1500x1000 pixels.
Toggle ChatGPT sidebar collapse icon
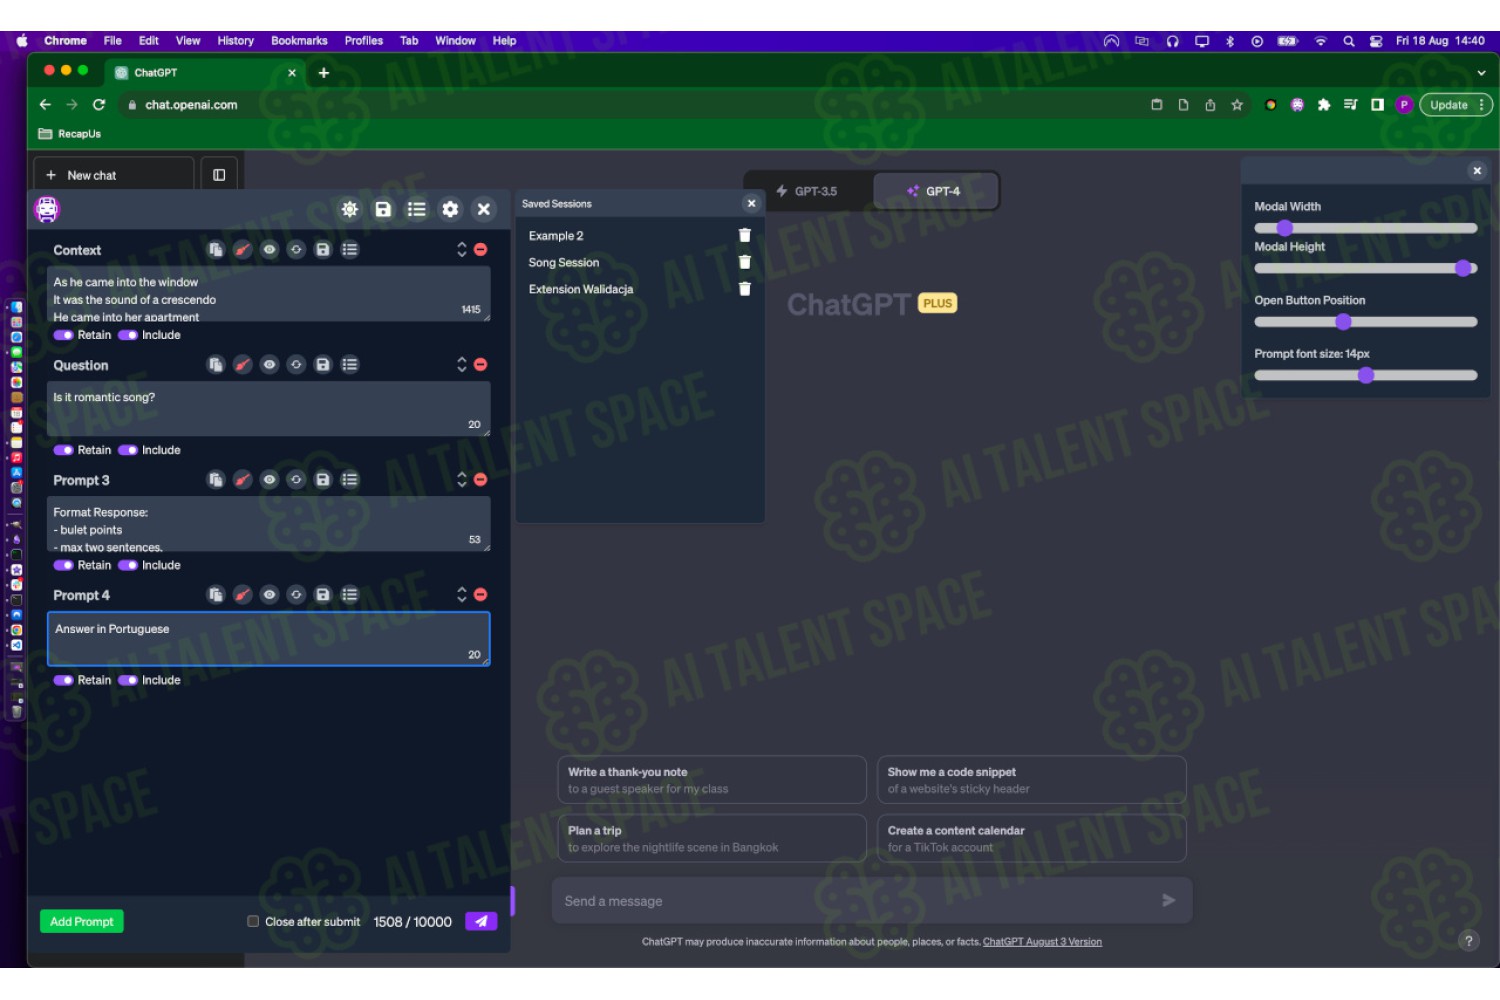pyautogui.click(x=219, y=175)
